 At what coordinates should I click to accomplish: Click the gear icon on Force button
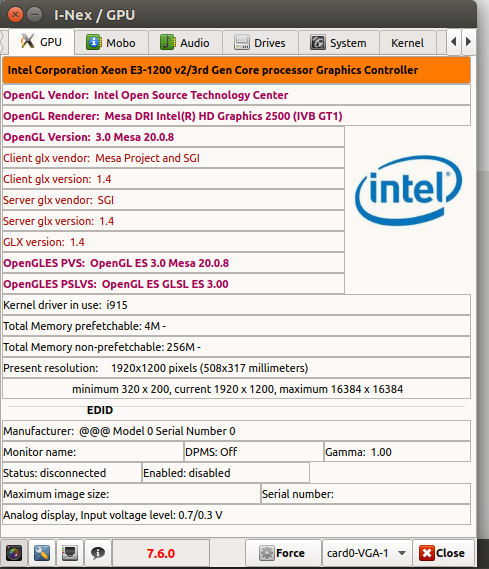click(266, 553)
